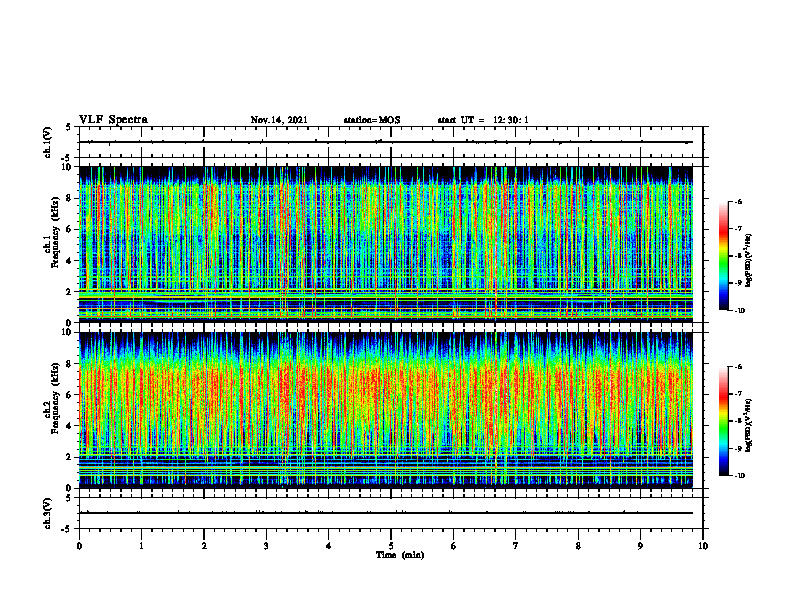The height and width of the screenshot is (612, 792).
Task: Click the 'VLF Spectra' title text
Action: click(x=113, y=119)
